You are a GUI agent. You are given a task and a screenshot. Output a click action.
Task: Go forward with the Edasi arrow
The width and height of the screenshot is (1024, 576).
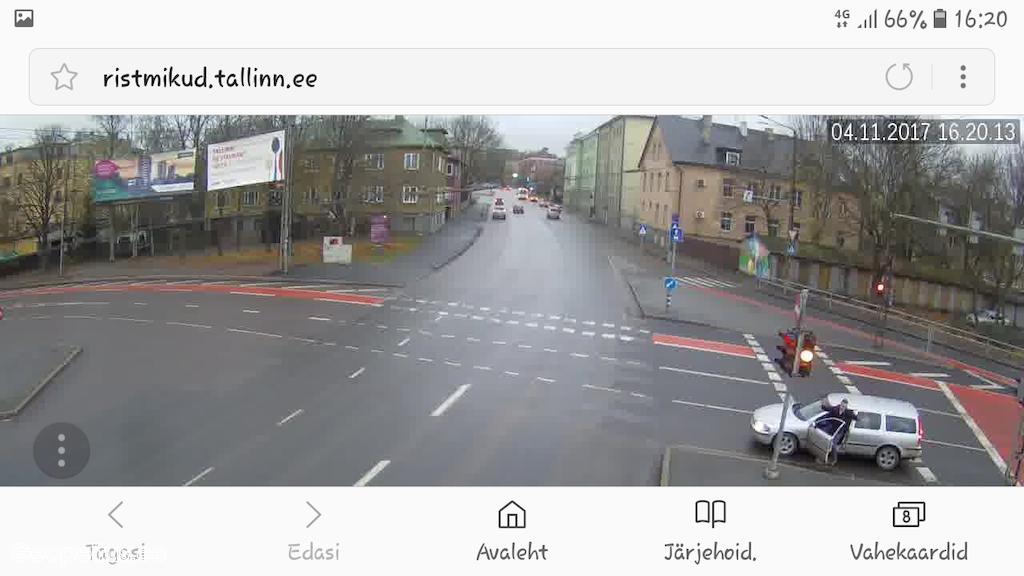313,515
